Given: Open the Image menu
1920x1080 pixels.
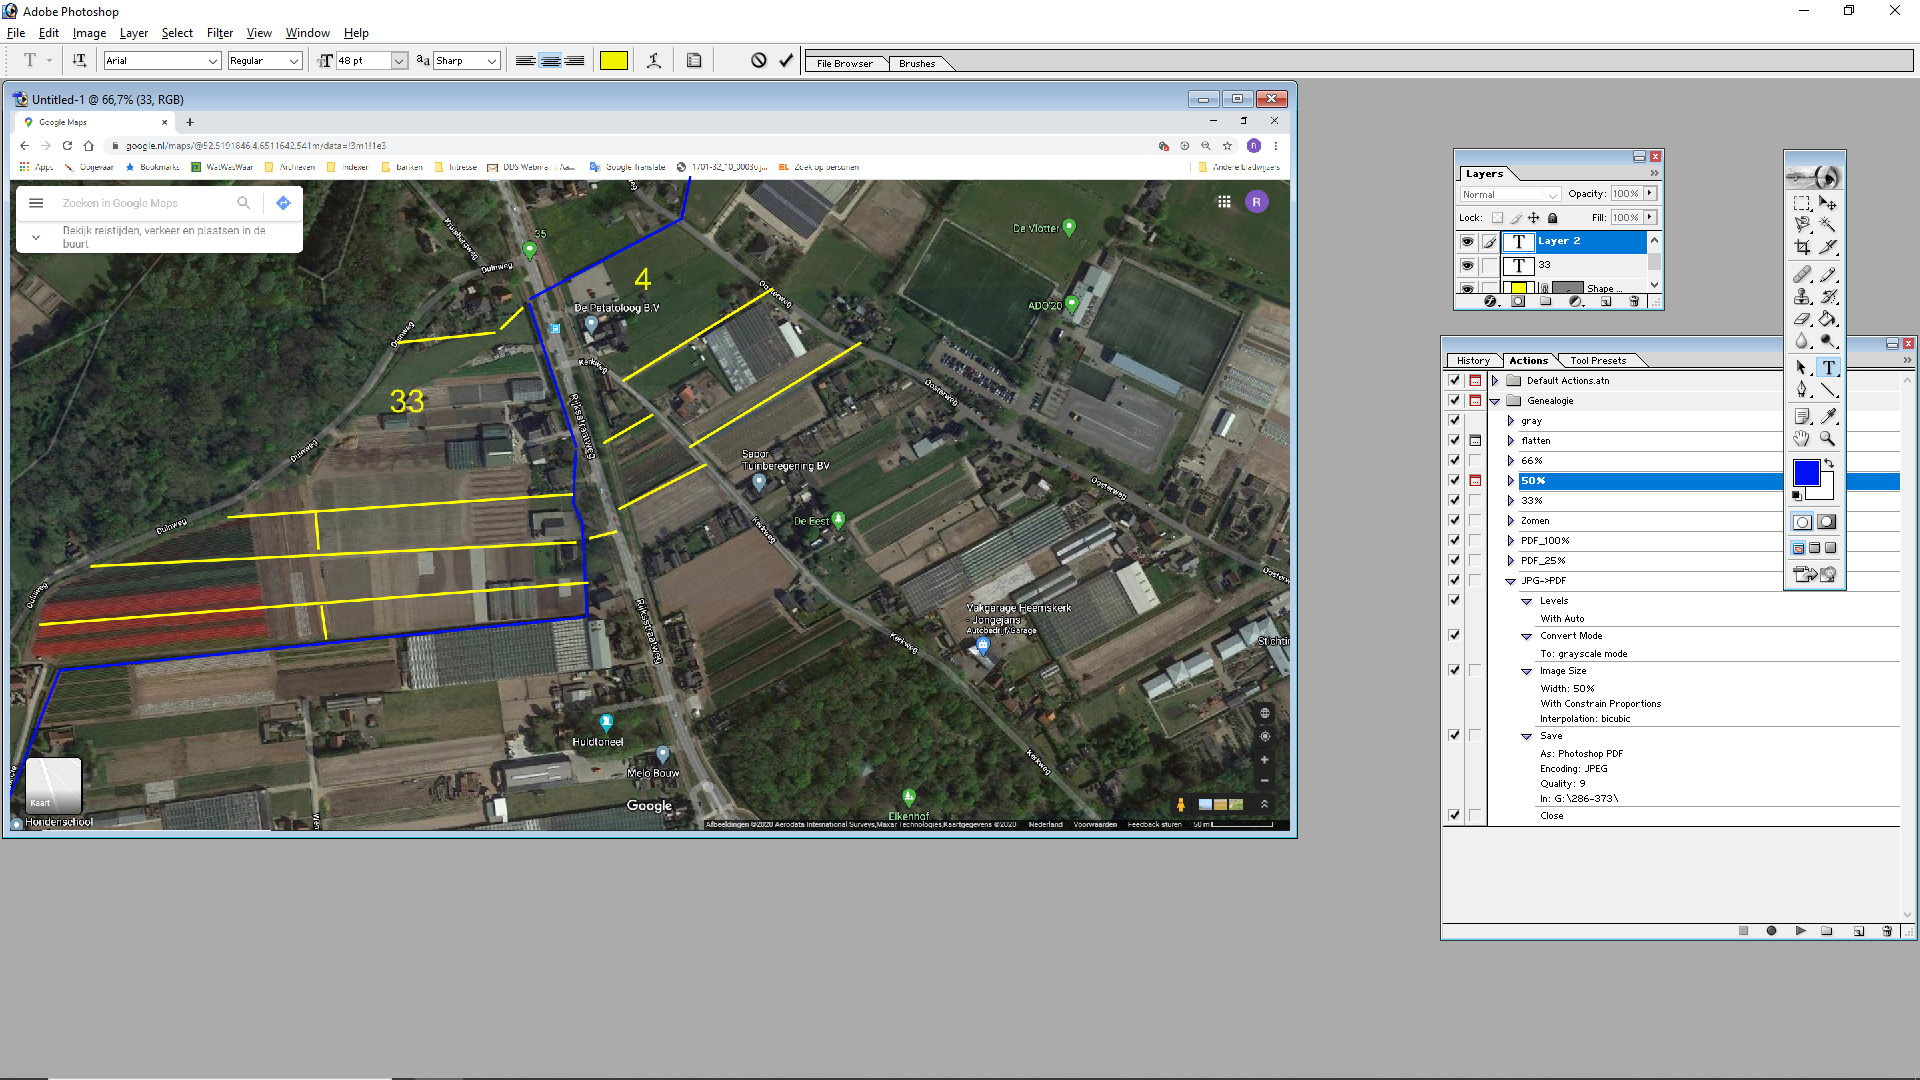Looking at the screenshot, I should tap(89, 33).
